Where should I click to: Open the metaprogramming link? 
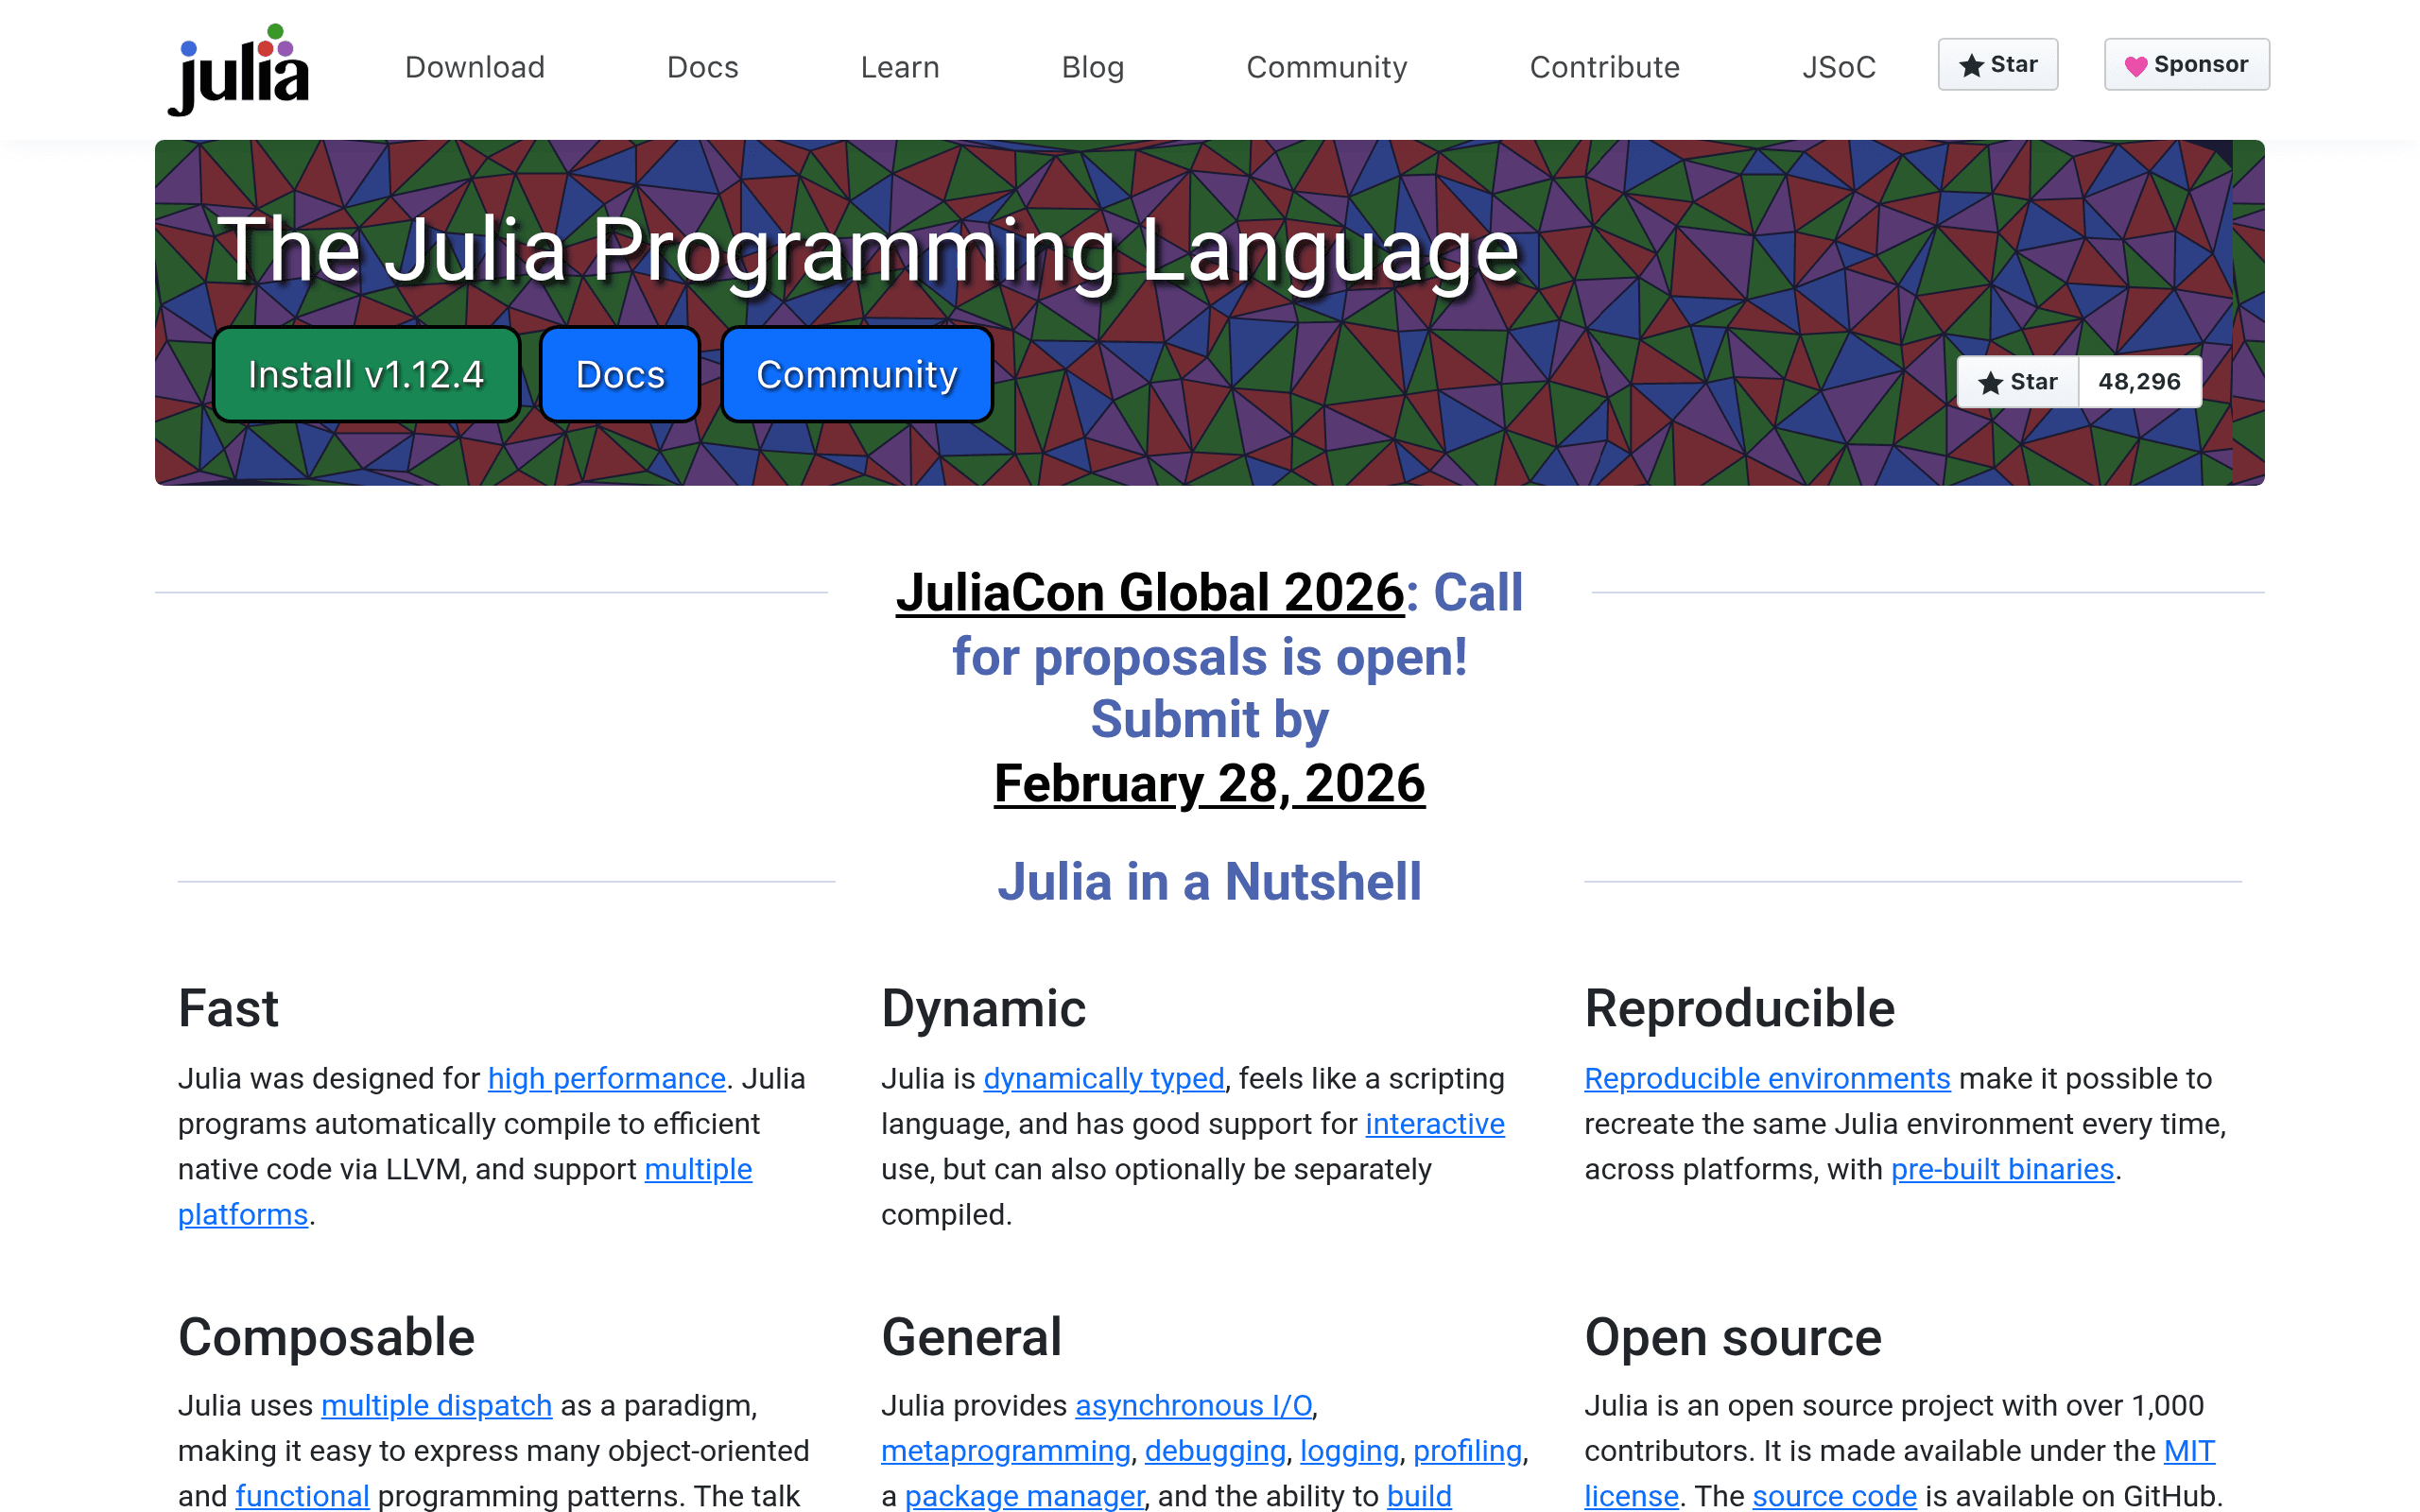click(1006, 1451)
